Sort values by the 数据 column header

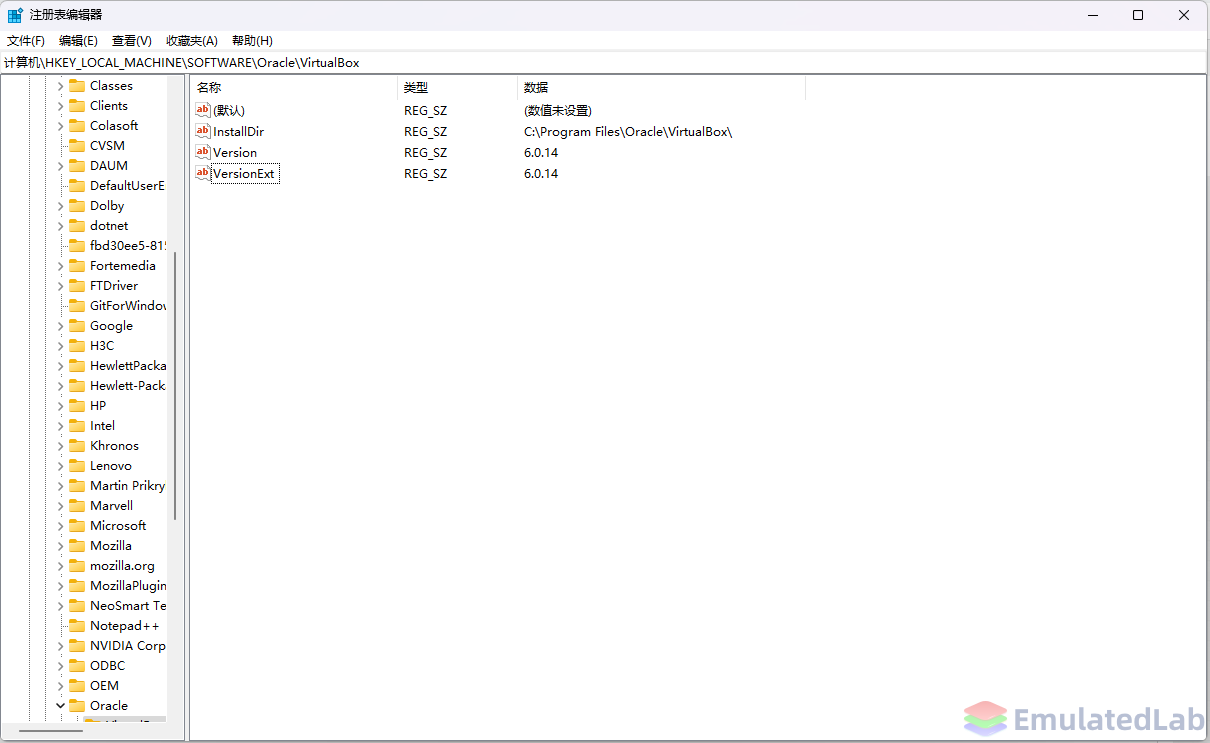661,88
